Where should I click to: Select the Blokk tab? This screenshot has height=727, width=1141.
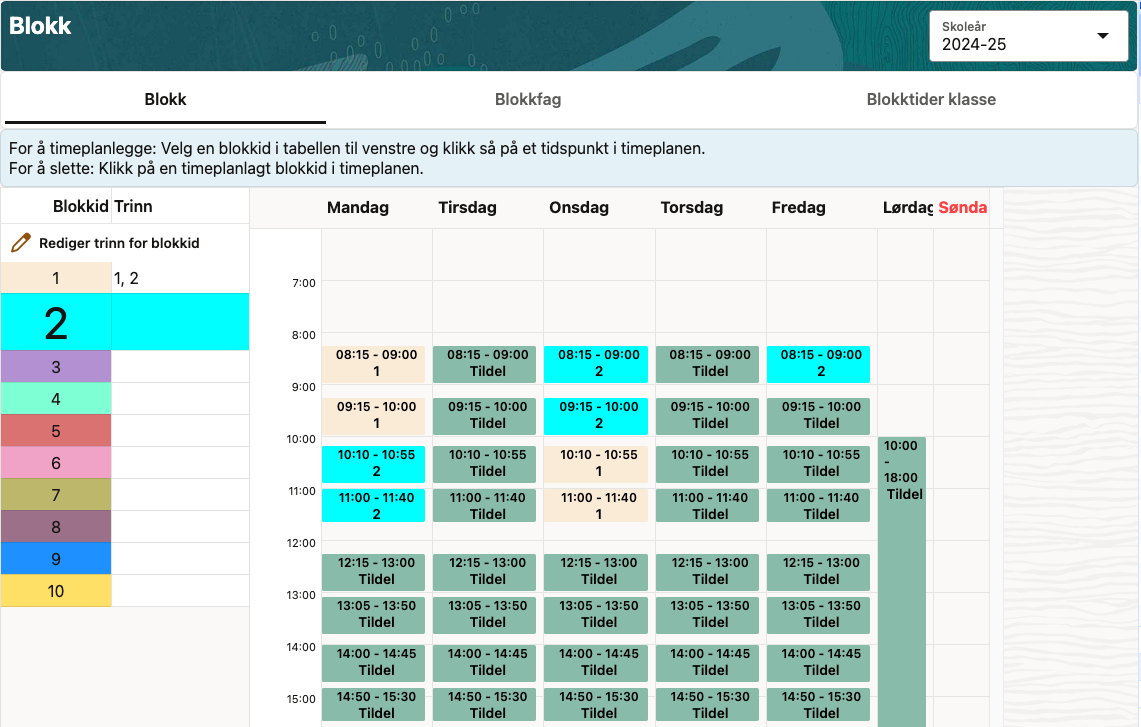pyautogui.click(x=166, y=100)
